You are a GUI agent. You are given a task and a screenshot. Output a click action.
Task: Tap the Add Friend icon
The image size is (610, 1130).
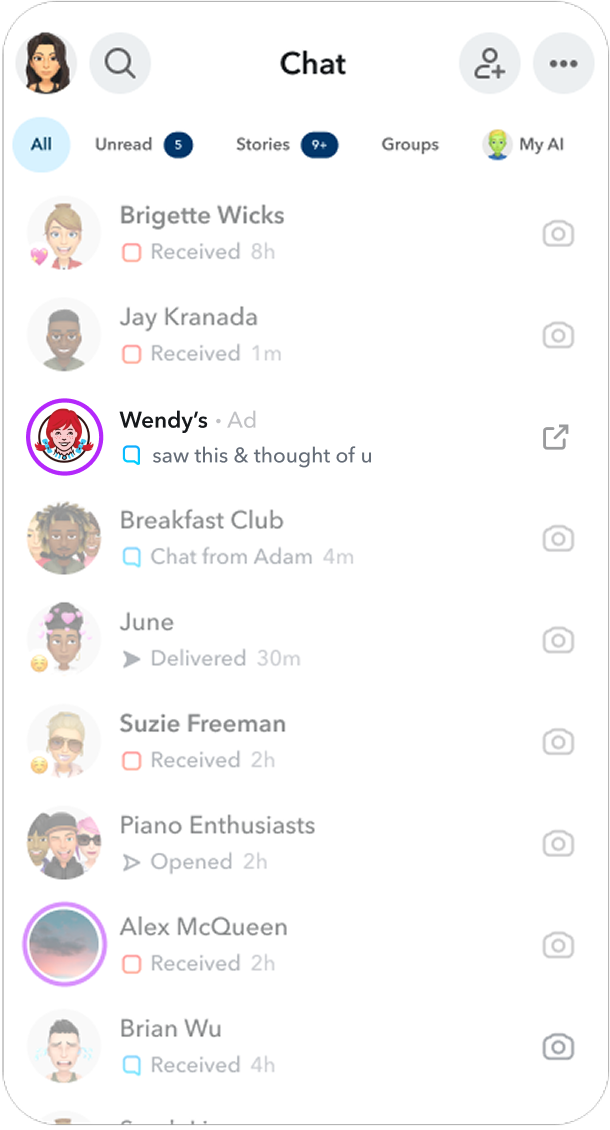[490, 63]
